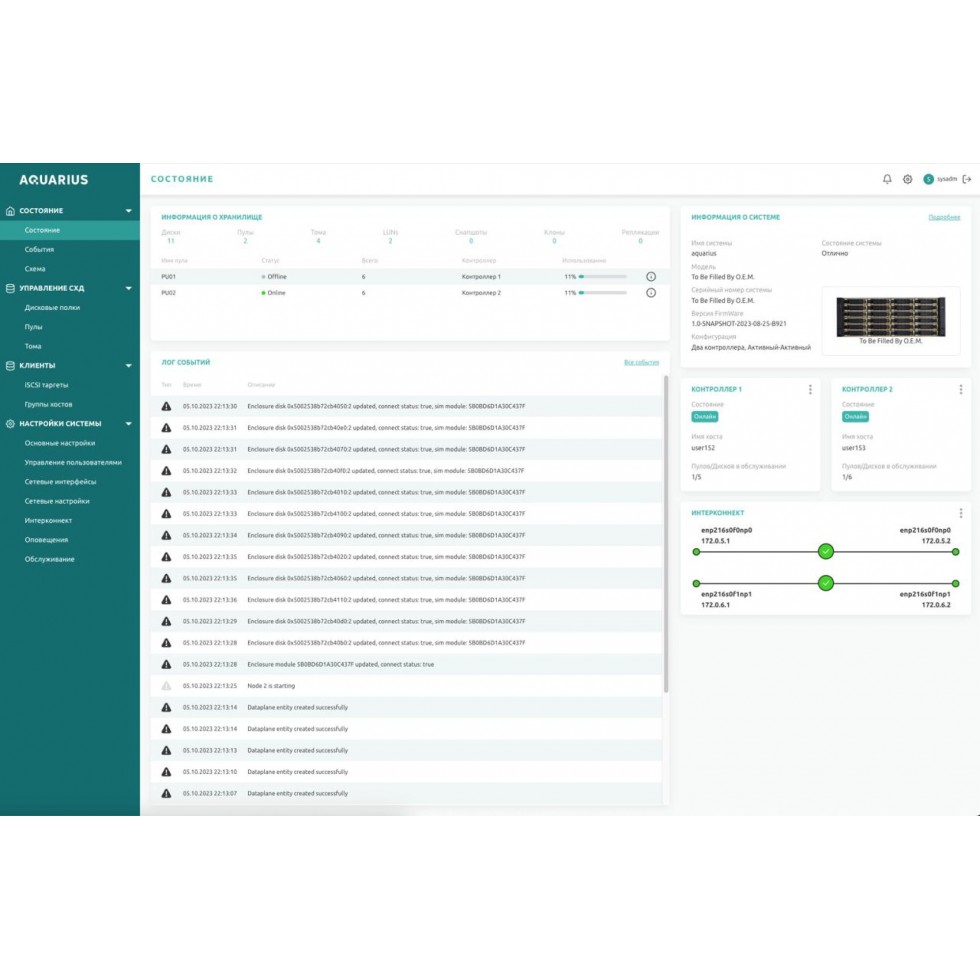Open iSCSI таргеты in the sidebar

(x=46, y=385)
